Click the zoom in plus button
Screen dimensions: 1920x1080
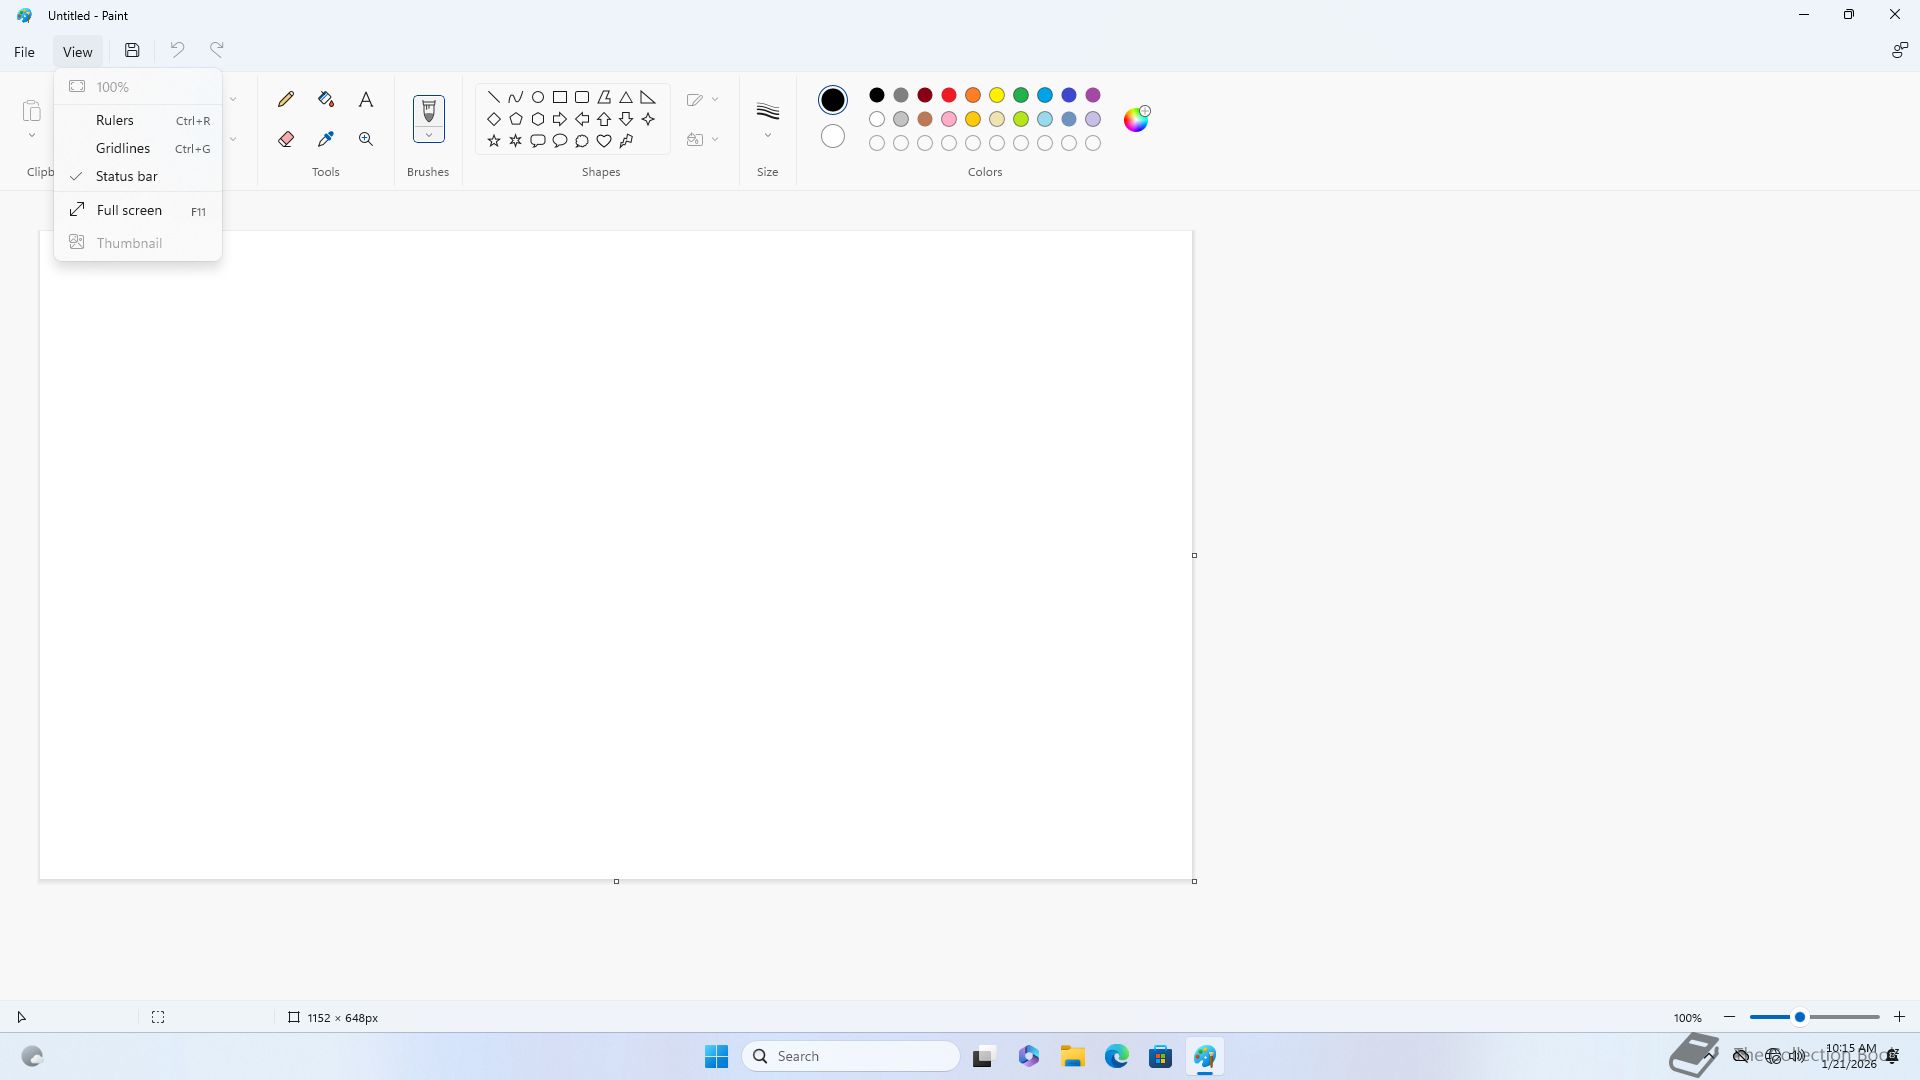1899,1017
